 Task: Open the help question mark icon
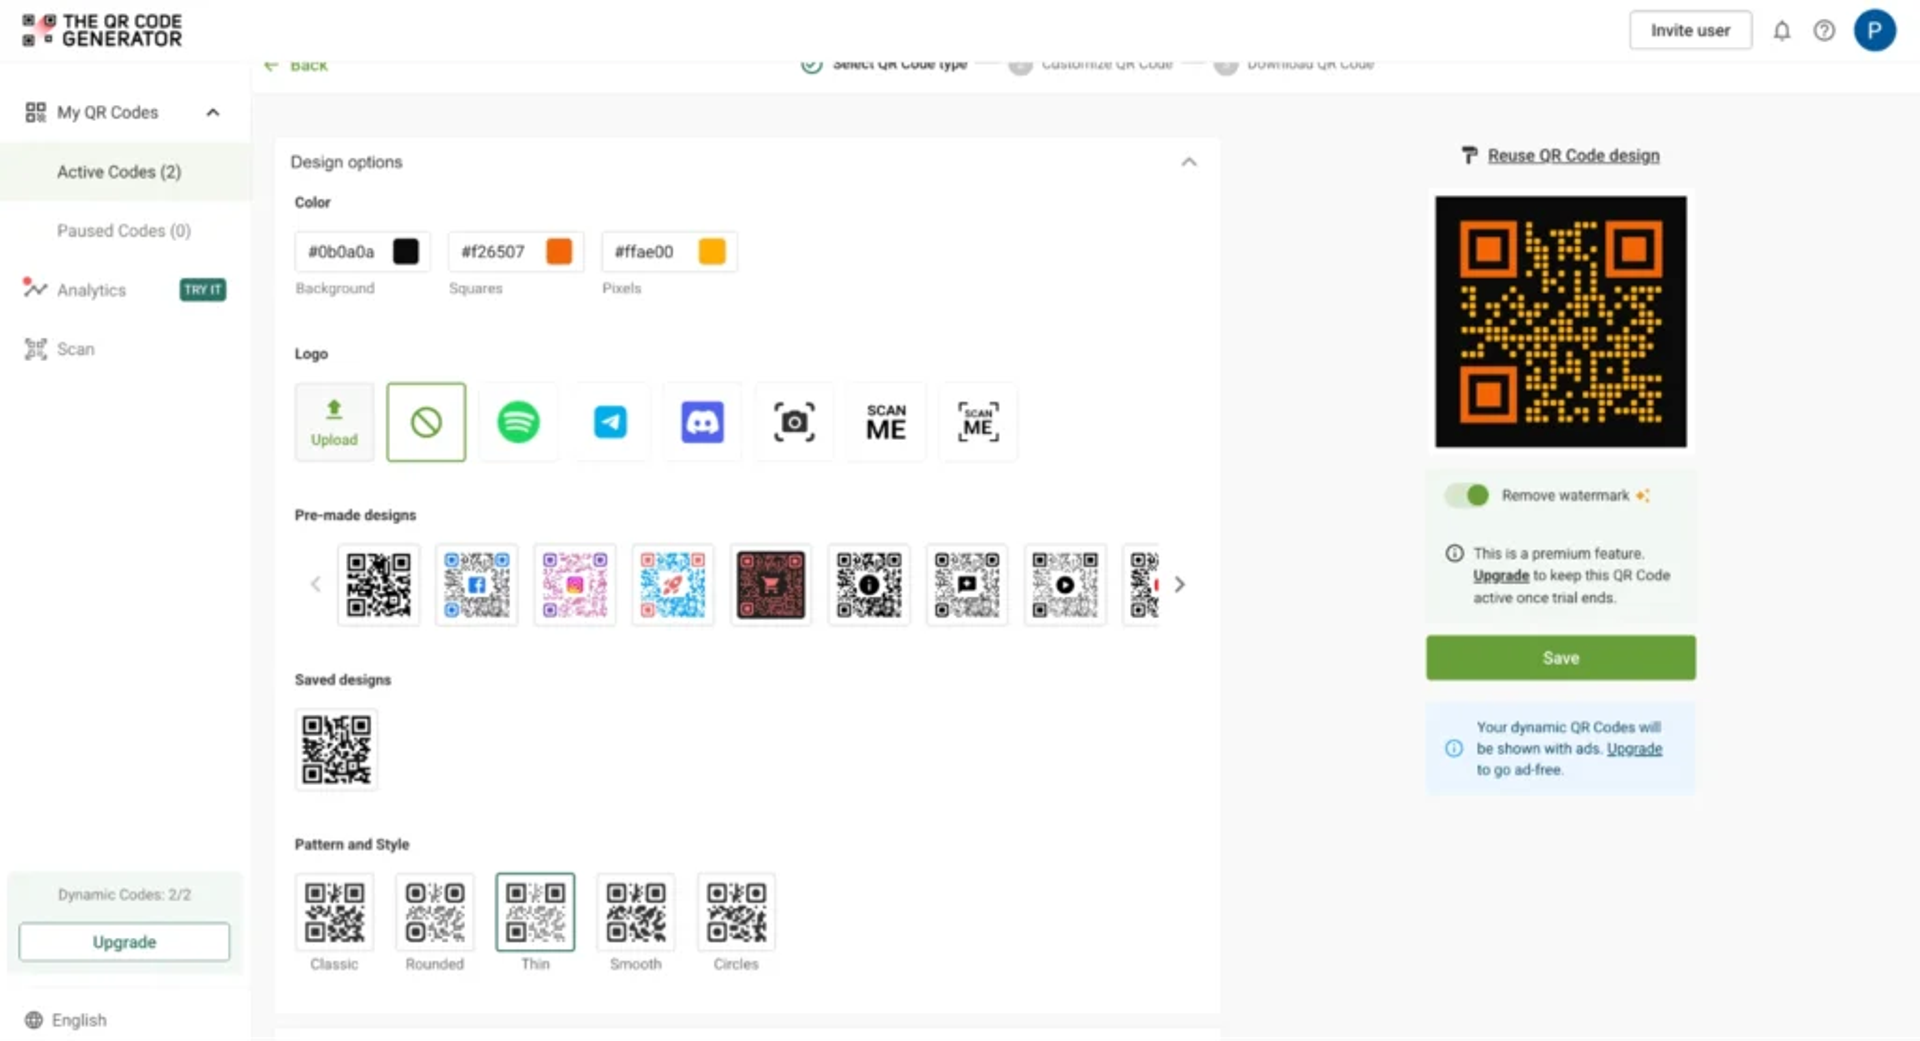1824,31
